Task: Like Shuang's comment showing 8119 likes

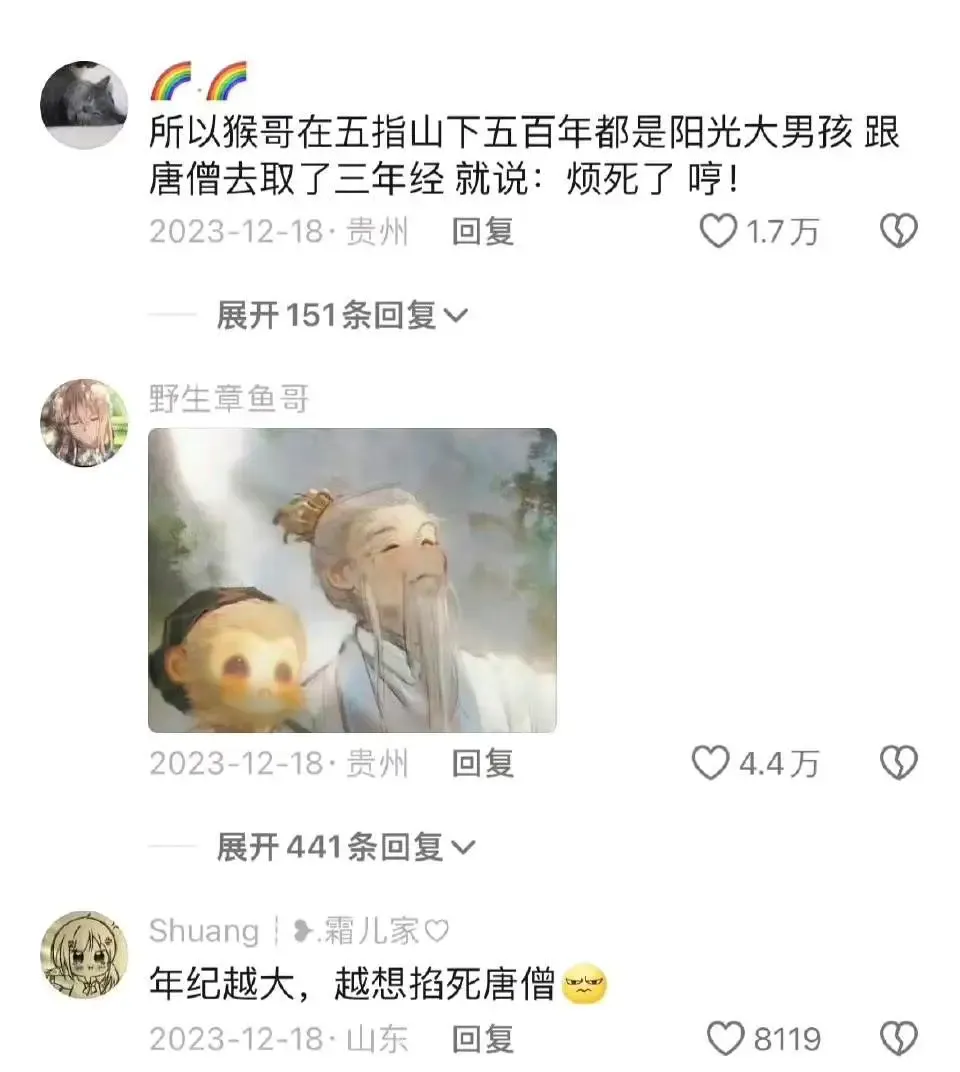Action: (x=725, y=1038)
